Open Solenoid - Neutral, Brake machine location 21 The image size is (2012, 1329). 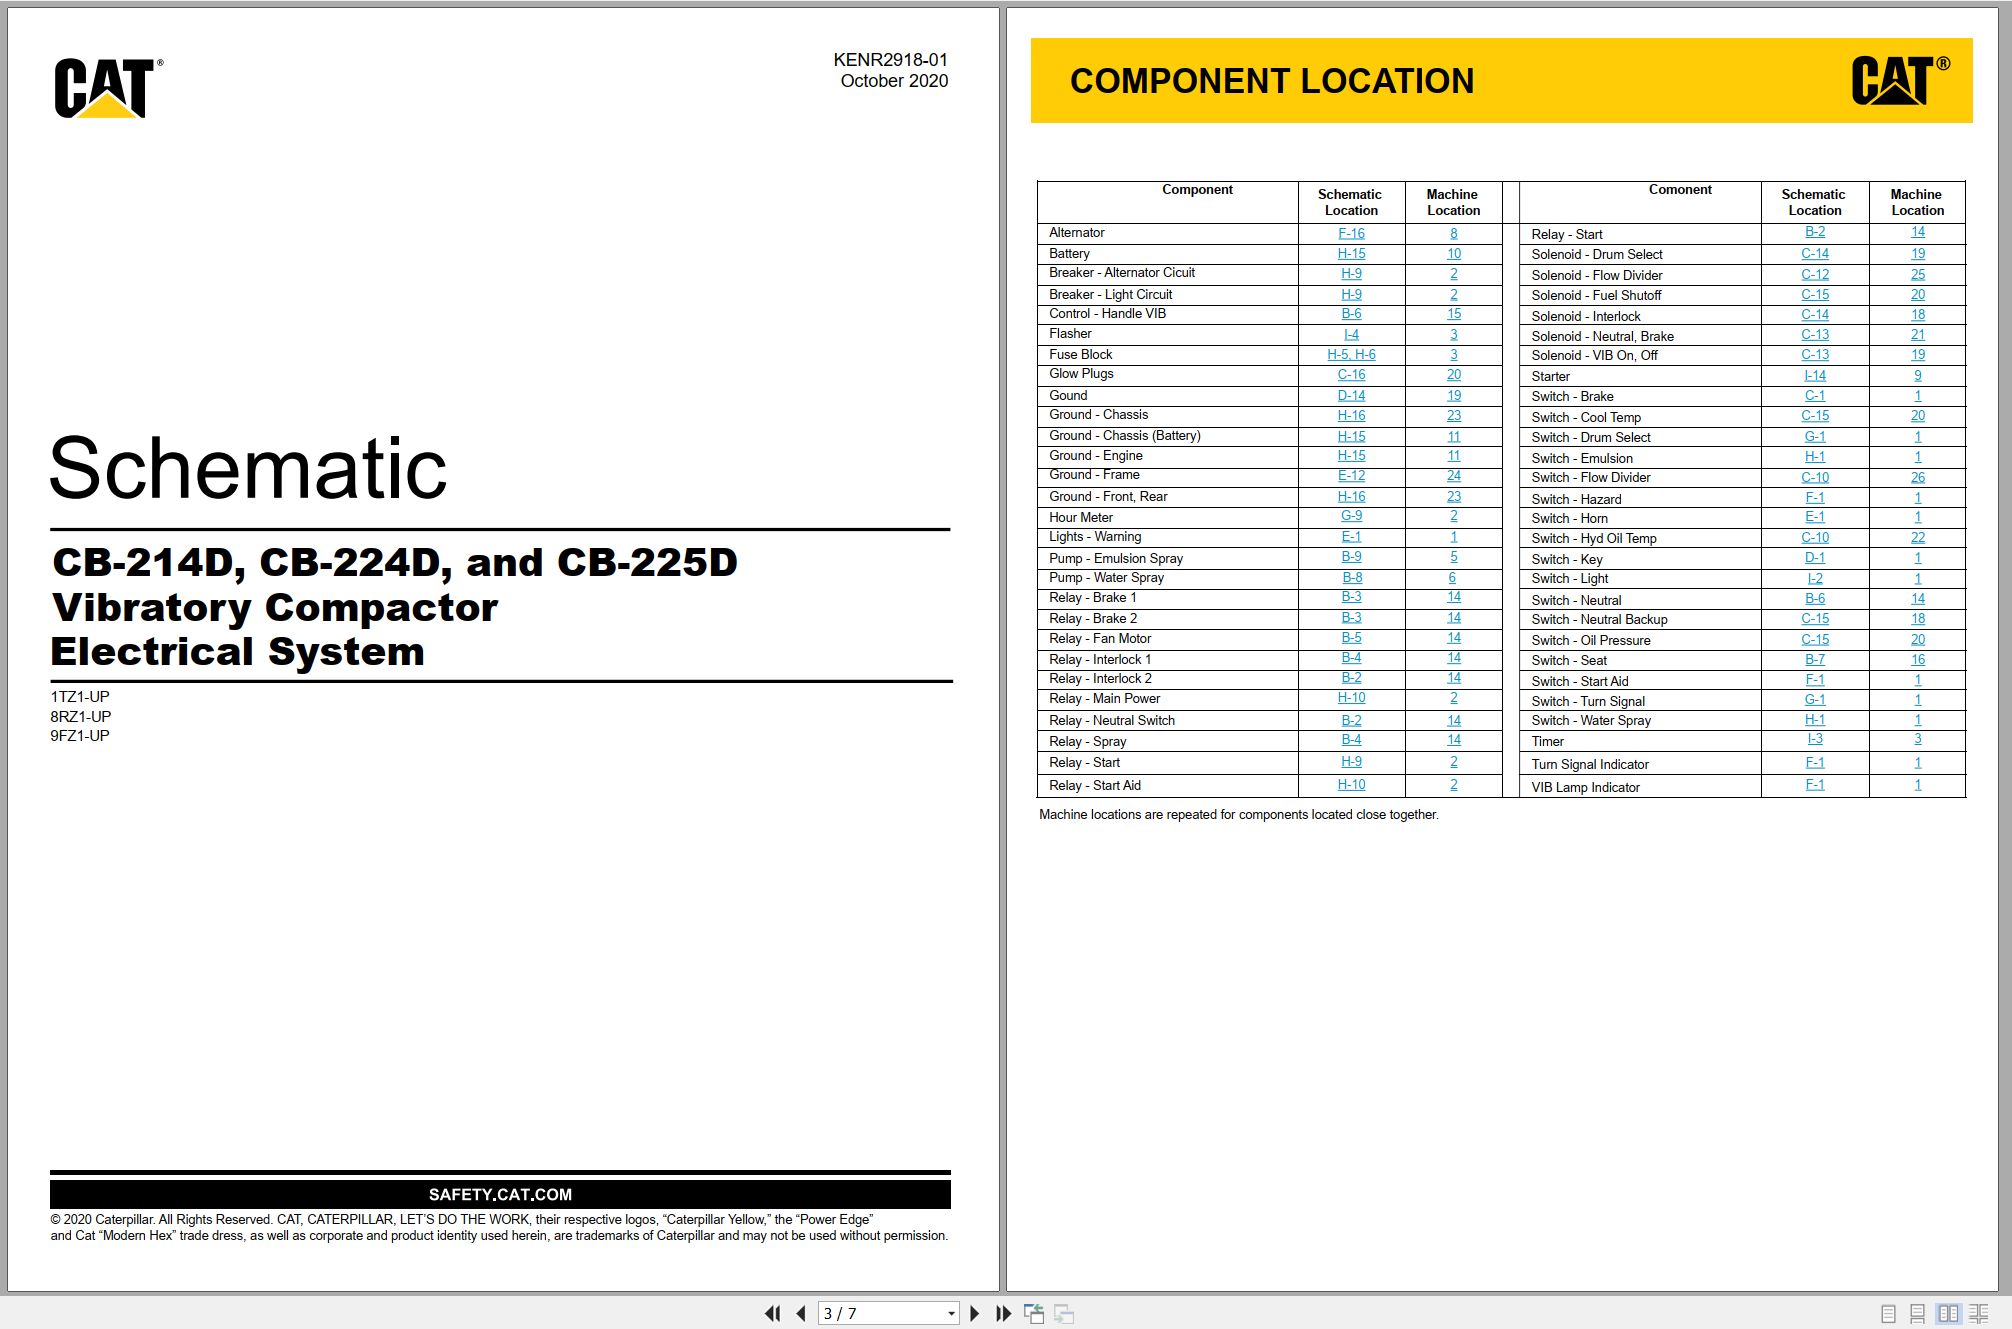1918,335
